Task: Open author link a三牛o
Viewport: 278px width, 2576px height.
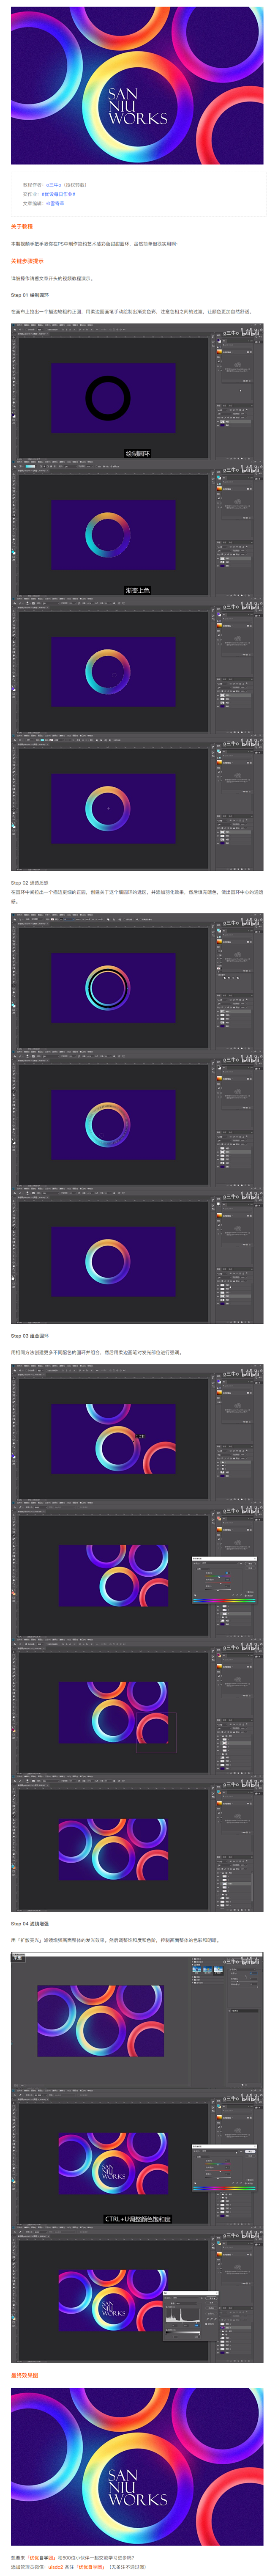Action: [54, 185]
